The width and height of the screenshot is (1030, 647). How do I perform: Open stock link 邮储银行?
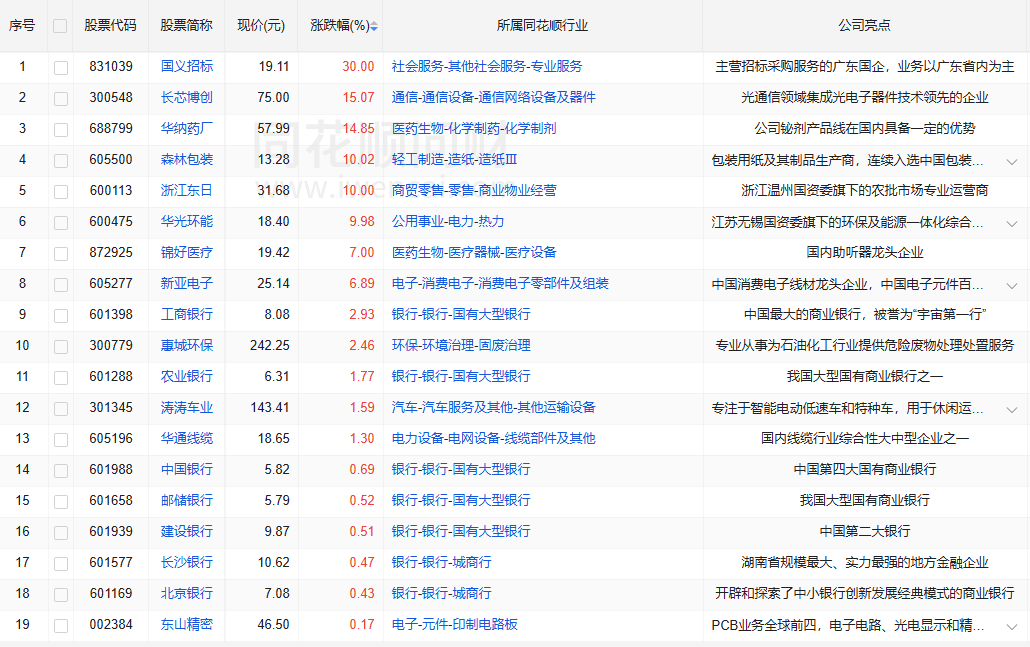[x=187, y=501]
